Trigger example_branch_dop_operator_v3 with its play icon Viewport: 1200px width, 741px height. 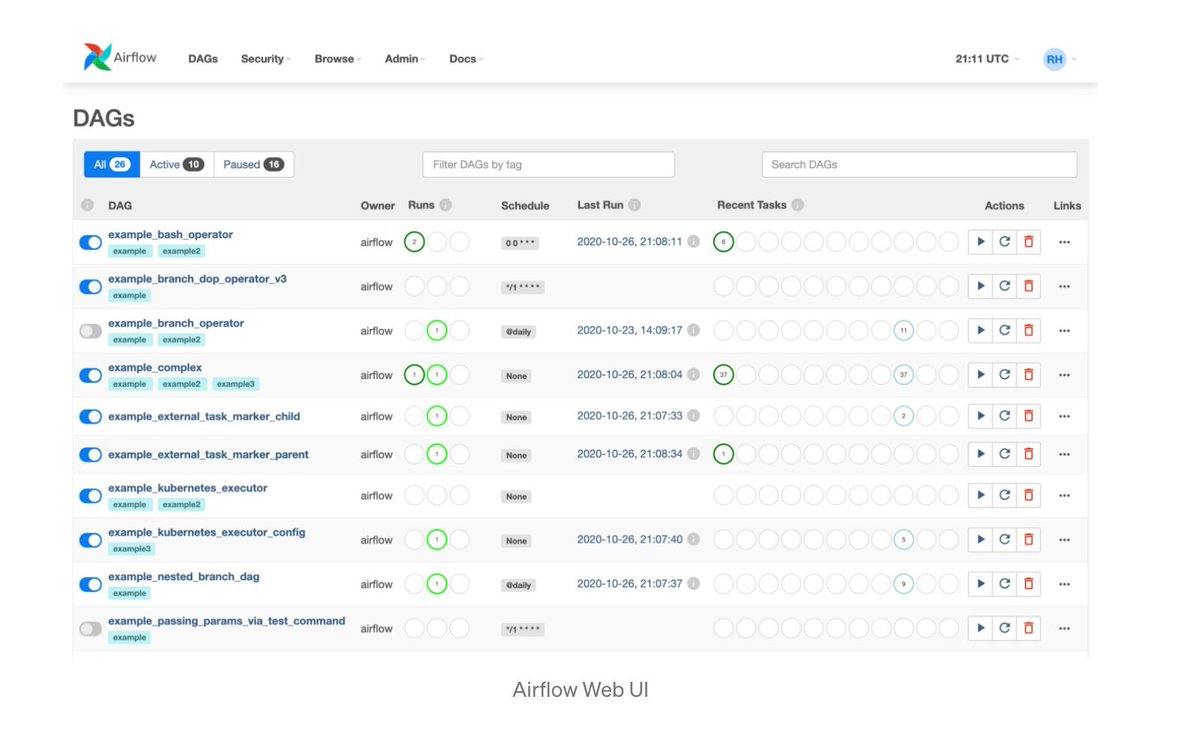click(x=980, y=286)
